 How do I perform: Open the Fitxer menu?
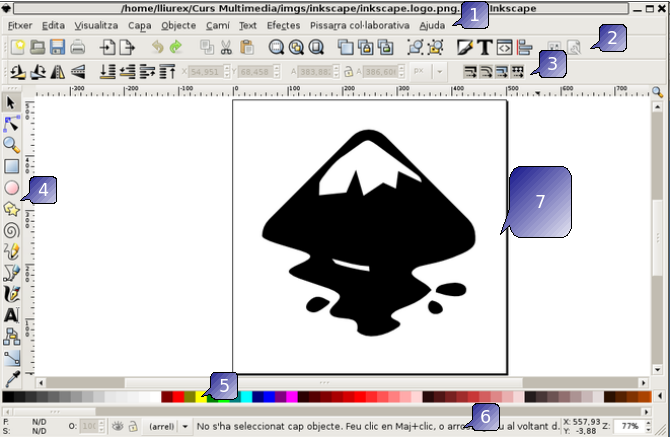click(x=19, y=24)
